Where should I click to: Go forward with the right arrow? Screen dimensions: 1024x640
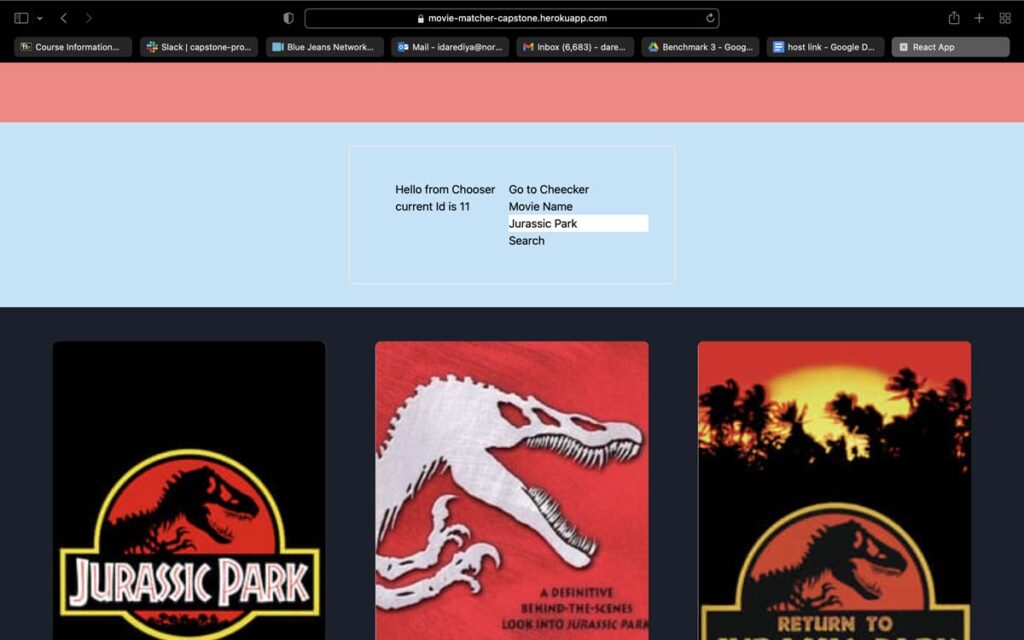point(89,18)
